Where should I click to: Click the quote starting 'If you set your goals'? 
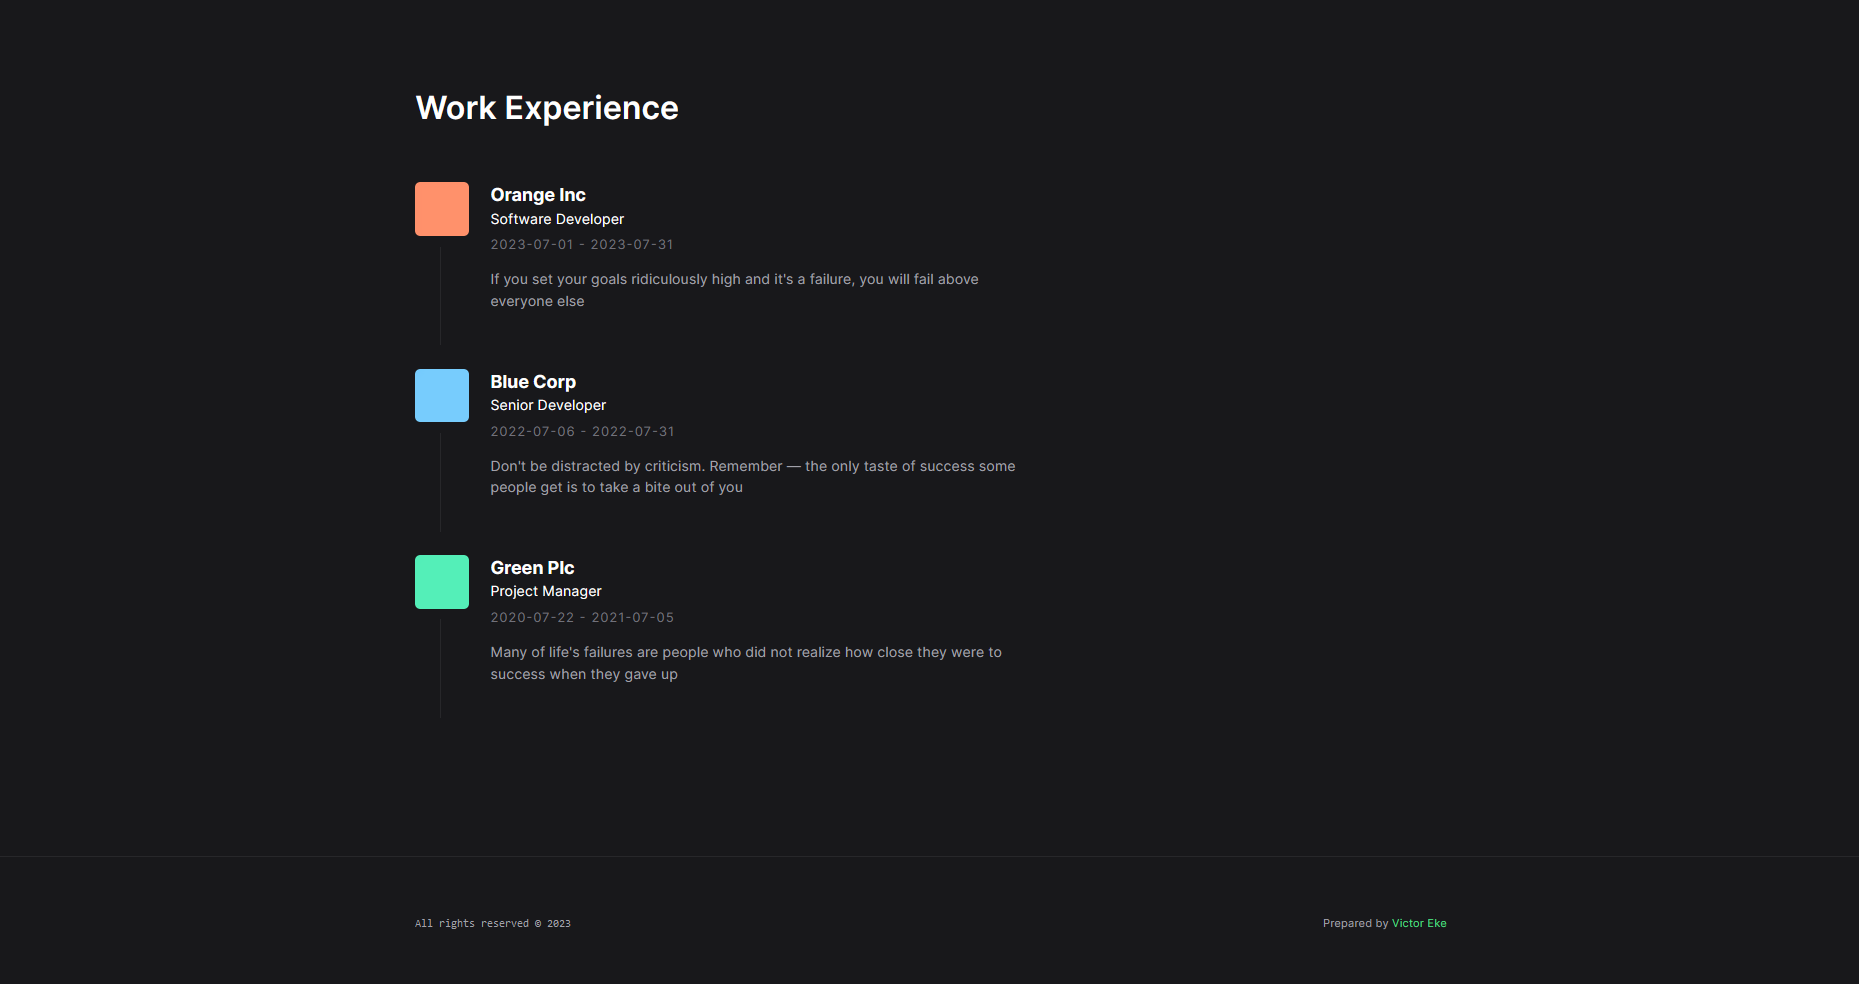(x=734, y=290)
